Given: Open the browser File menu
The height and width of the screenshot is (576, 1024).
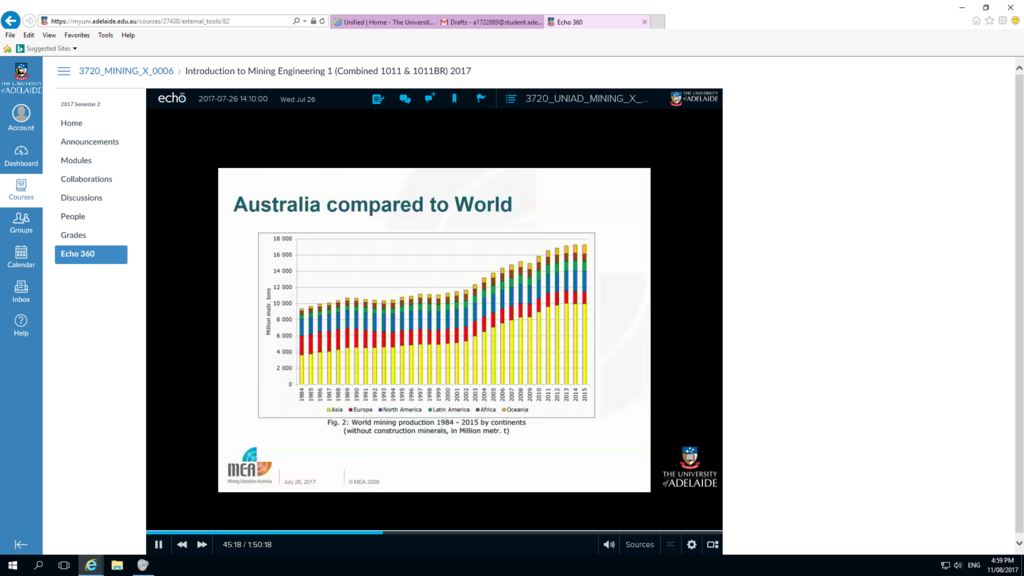Looking at the screenshot, I should [x=10, y=35].
